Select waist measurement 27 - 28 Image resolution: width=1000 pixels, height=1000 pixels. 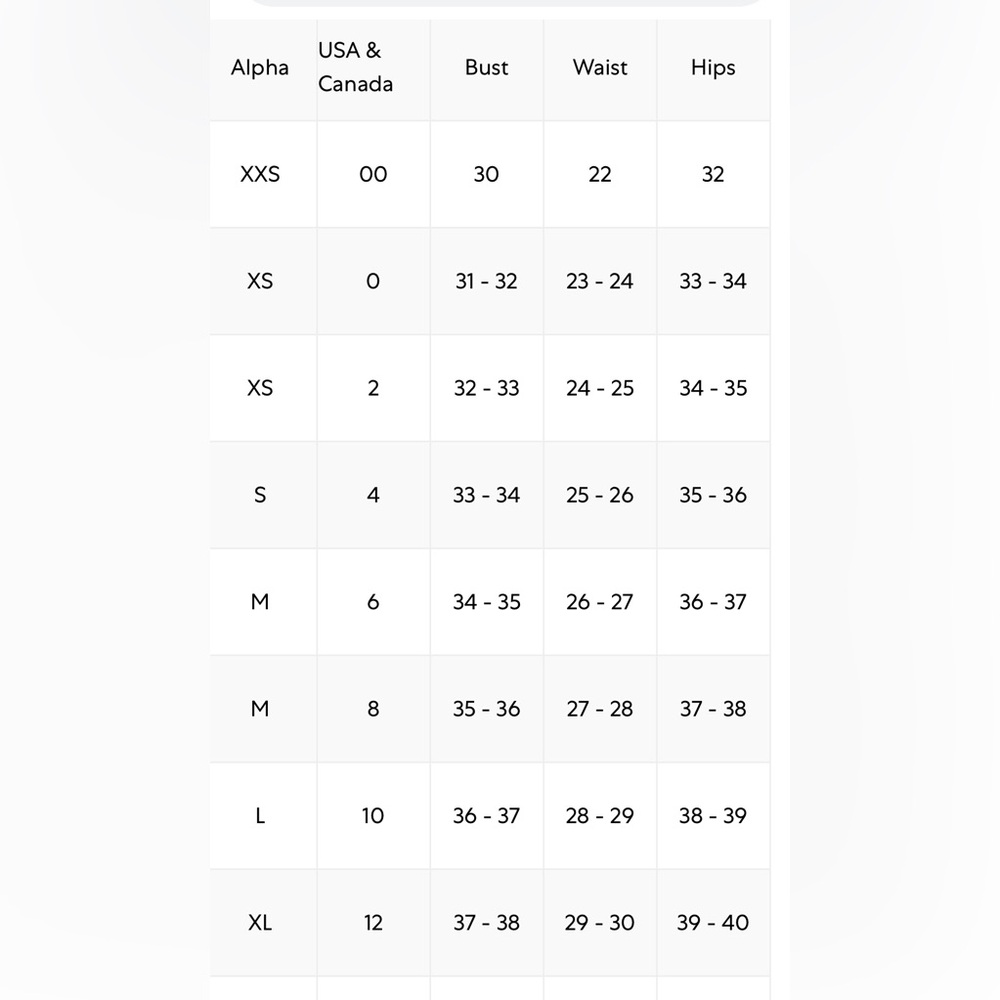599,709
